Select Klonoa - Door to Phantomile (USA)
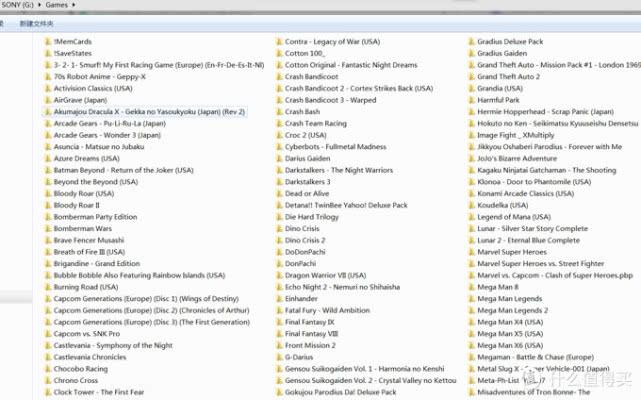This screenshot has height=400, width=641. tap(534, 182)
